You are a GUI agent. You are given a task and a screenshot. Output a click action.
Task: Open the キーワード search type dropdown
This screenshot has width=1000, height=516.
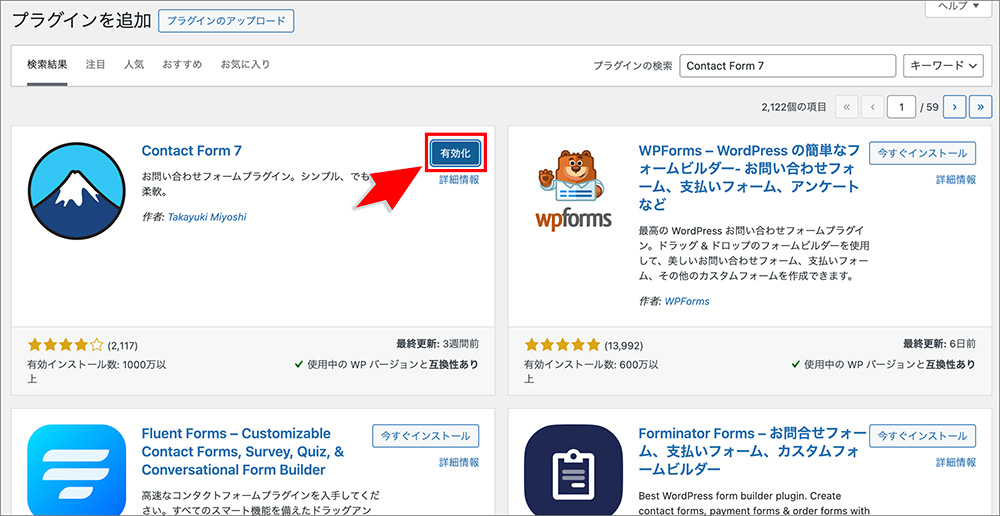click(x=943, y=66)
